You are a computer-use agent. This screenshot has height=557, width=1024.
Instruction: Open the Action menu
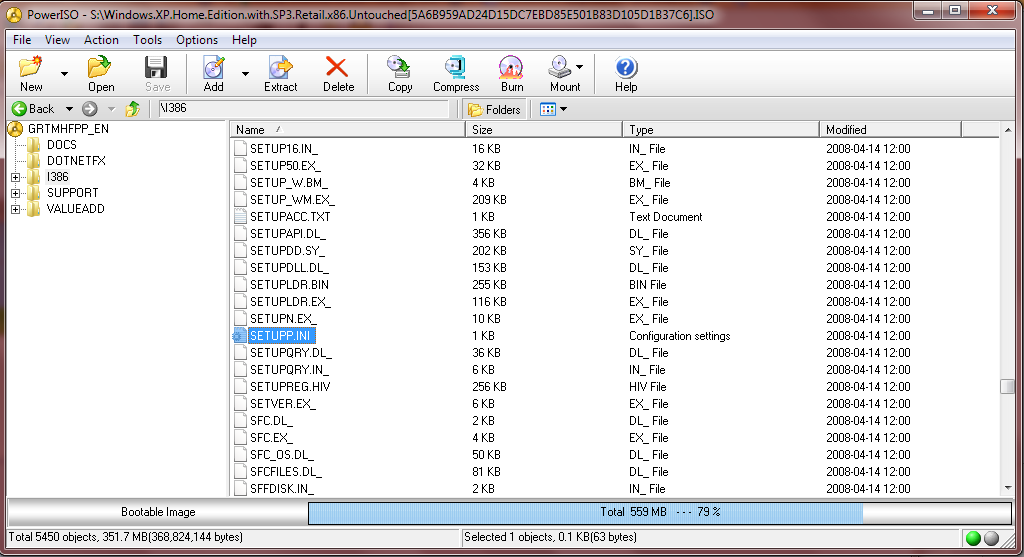101,40
